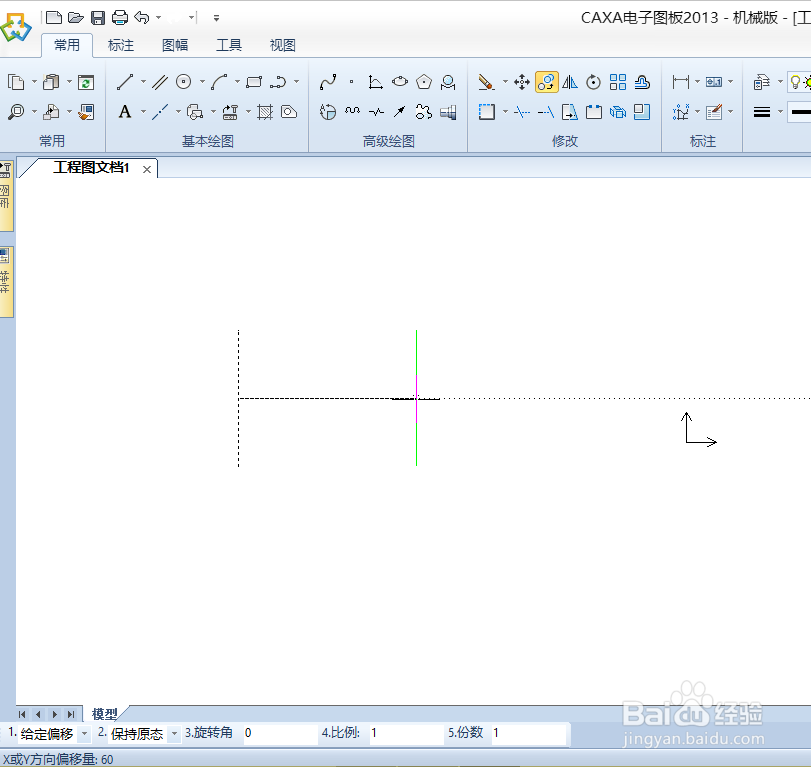This screenshot has width=811, height=767.
Task: Select the Move pan arrows tool
Action: click(522, 82)
